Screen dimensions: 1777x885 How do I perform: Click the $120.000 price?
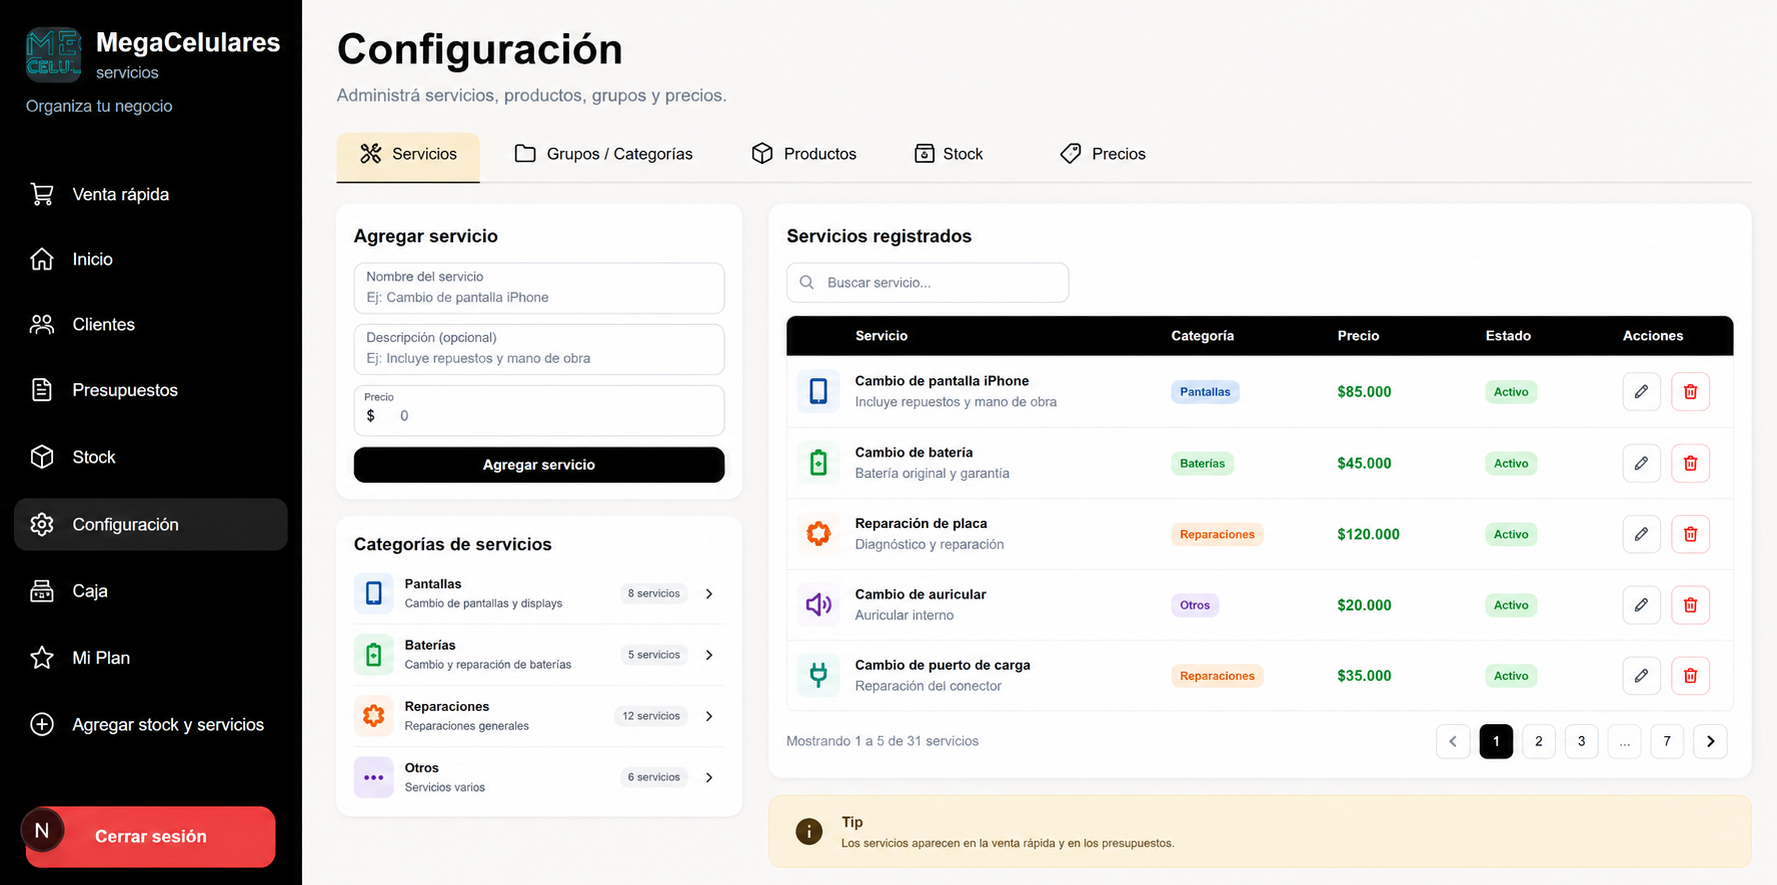1368,534
